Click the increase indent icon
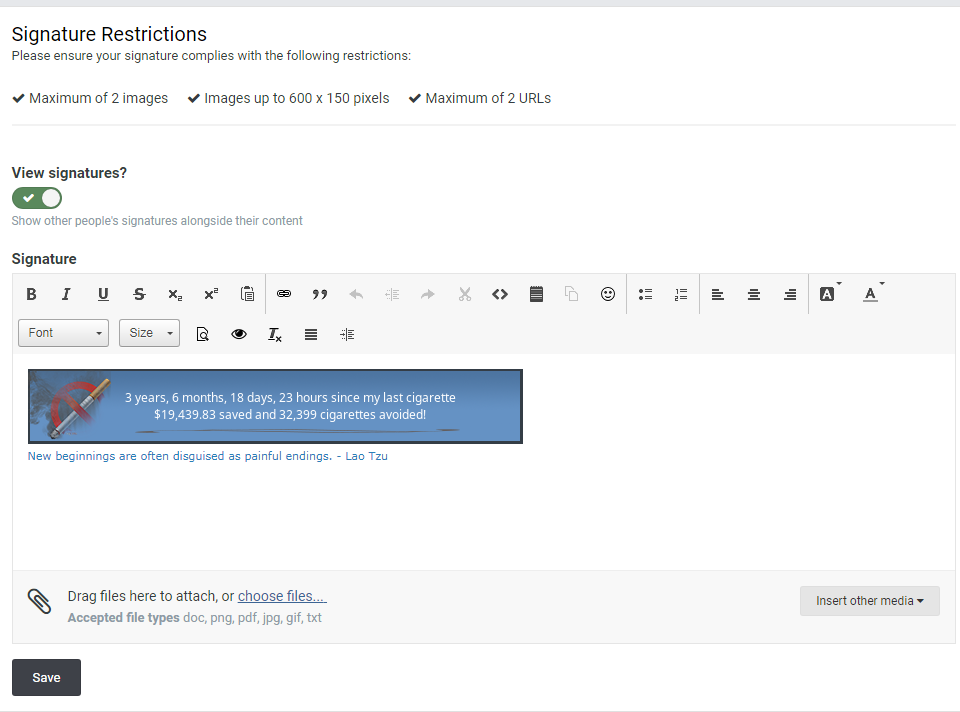 coord(347,334)
